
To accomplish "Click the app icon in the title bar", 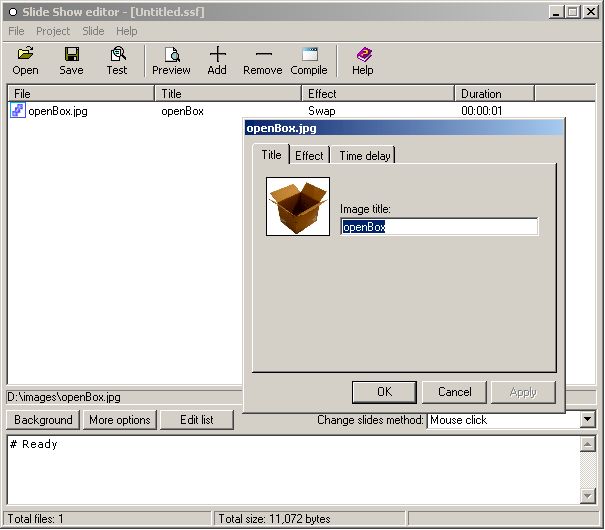I will coord(13,12).
